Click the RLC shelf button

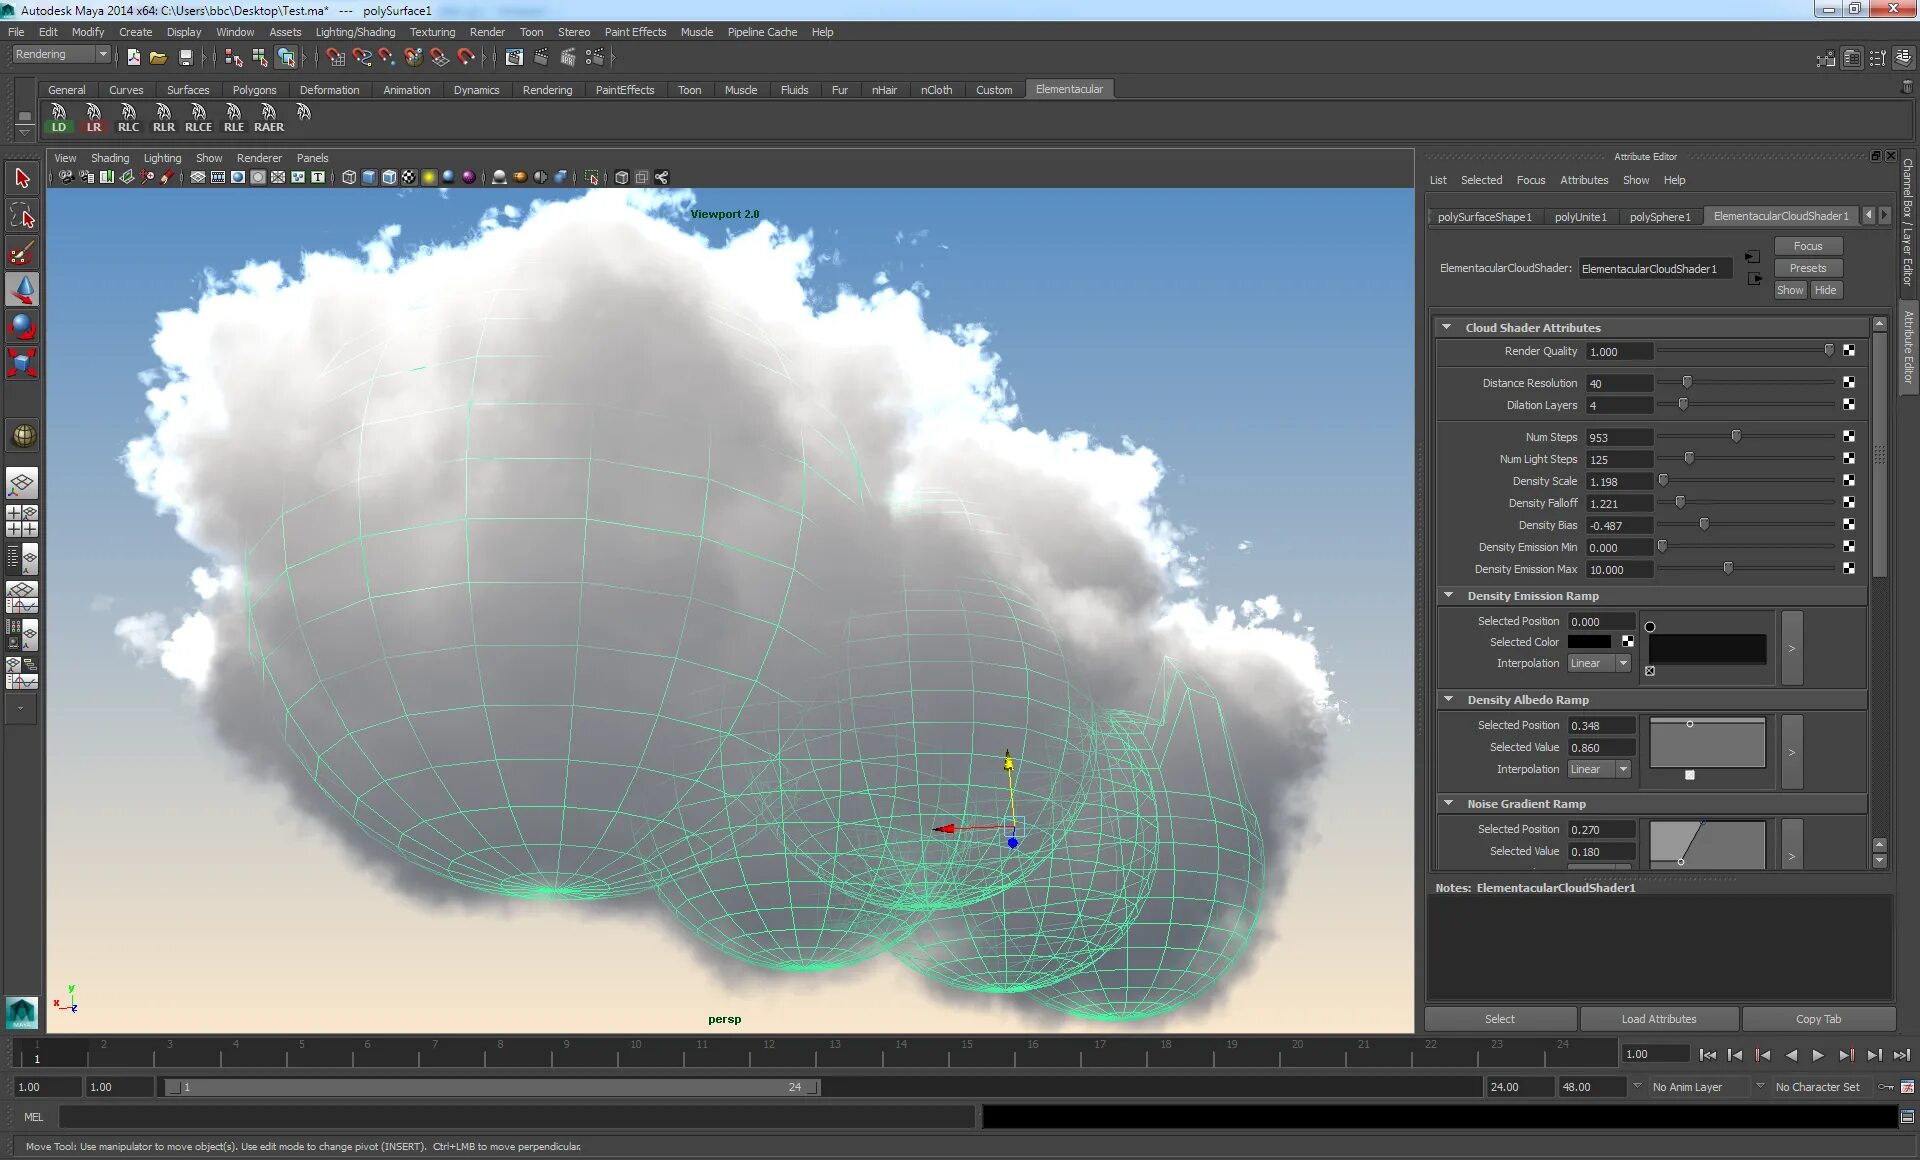tap(128, 118)
